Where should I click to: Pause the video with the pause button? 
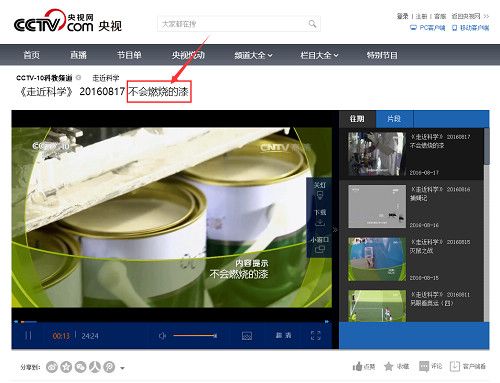tap(28, 335)
